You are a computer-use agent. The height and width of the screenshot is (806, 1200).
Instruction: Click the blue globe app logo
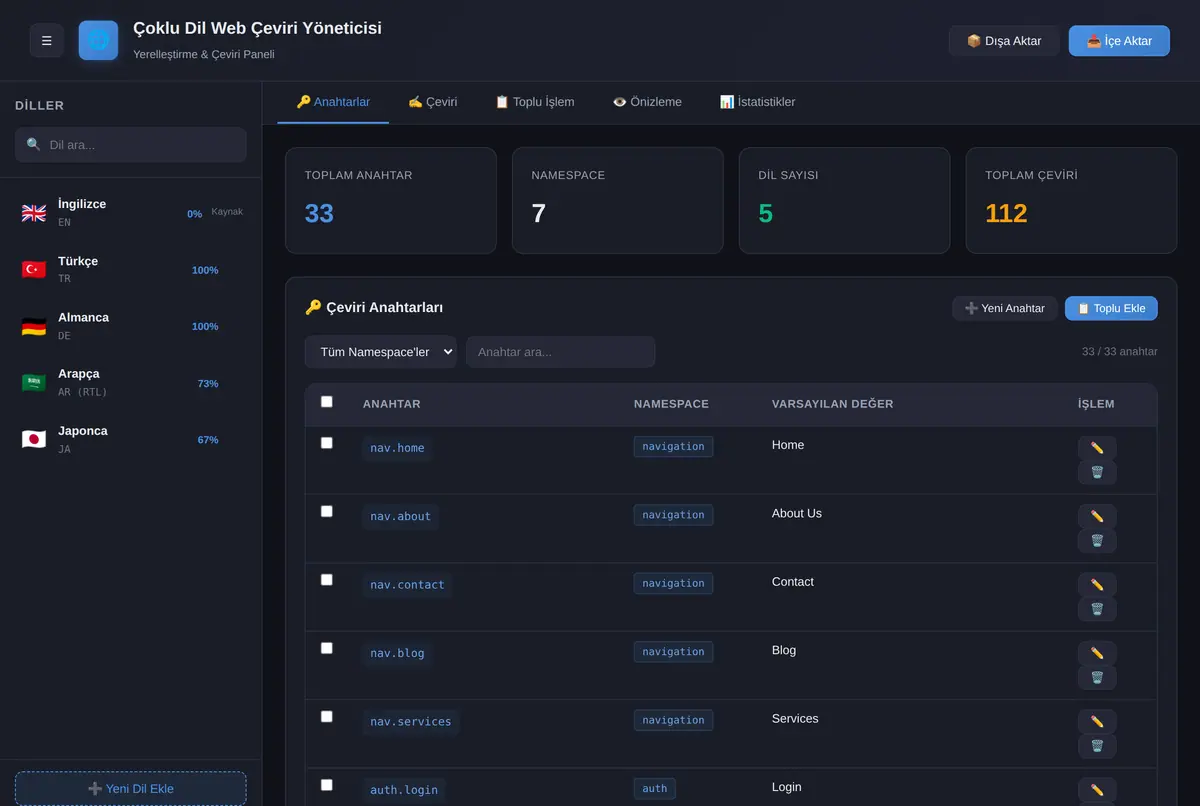(x=98, y=41)
